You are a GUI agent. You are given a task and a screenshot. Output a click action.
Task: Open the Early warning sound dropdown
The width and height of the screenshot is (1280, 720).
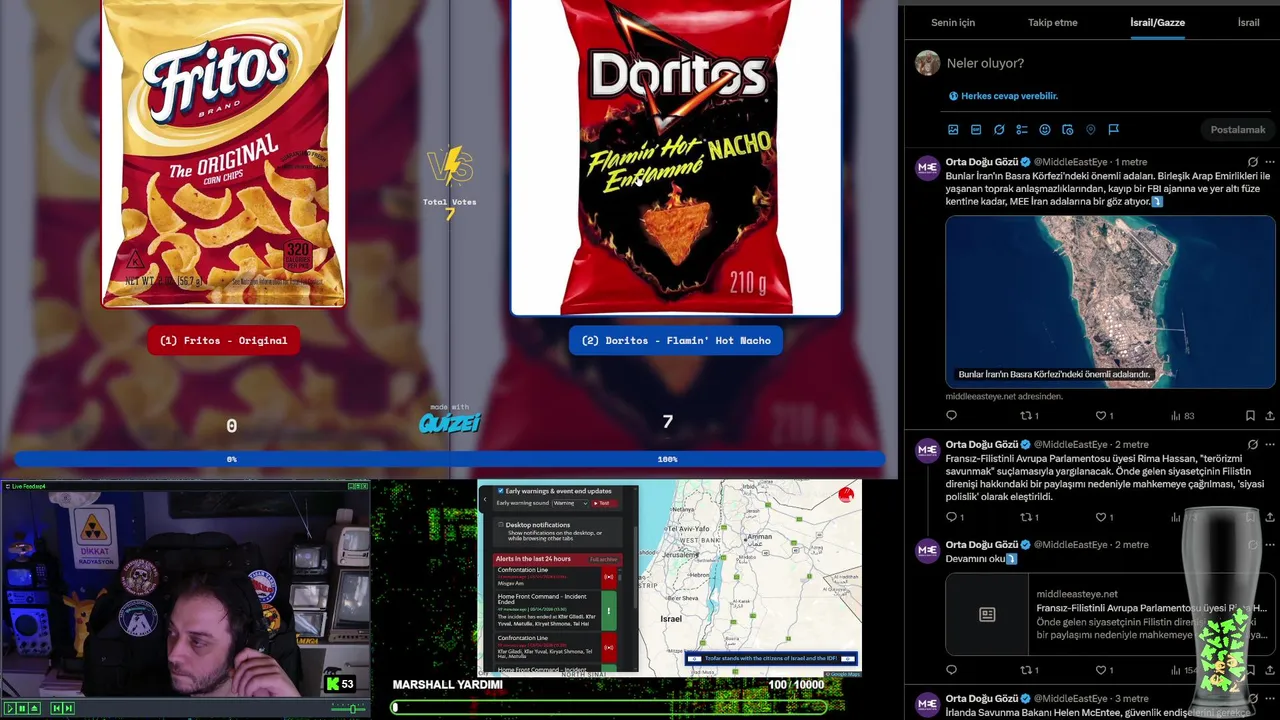click(x=568, y=503)
